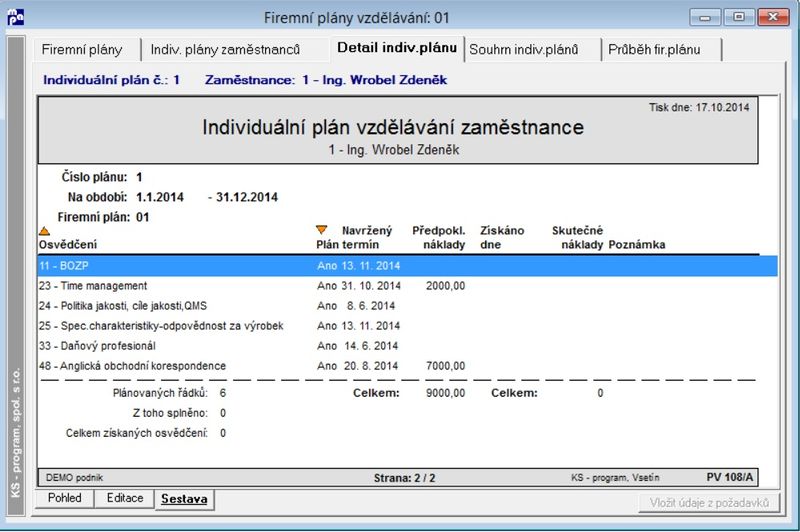
Task: Click the date 14. 6. 2014
Action: point(371,346)
